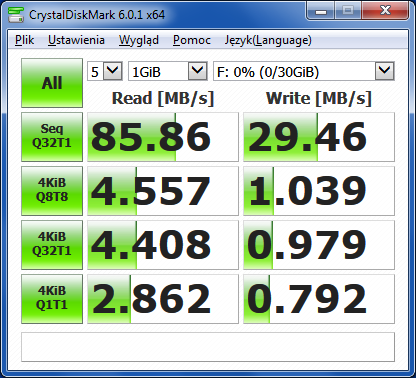
Task: Click the Seq write result 29.46
Action: [319, 137]
